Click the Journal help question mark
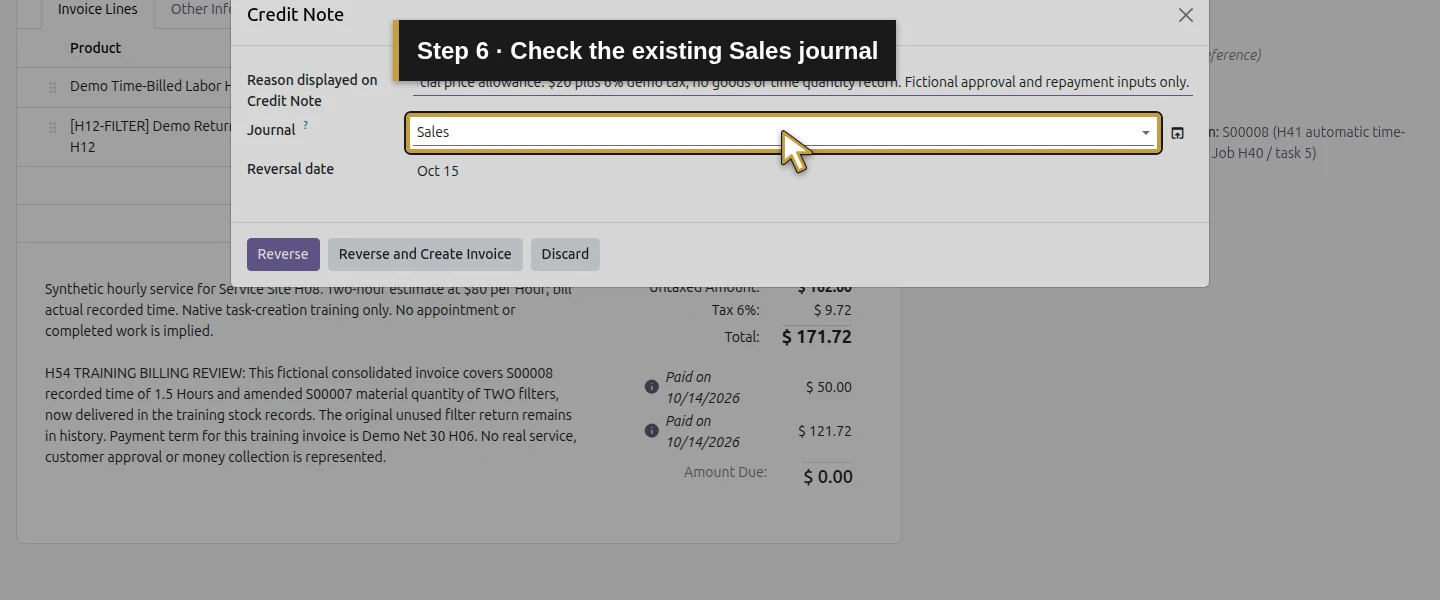 click(306, 126)
